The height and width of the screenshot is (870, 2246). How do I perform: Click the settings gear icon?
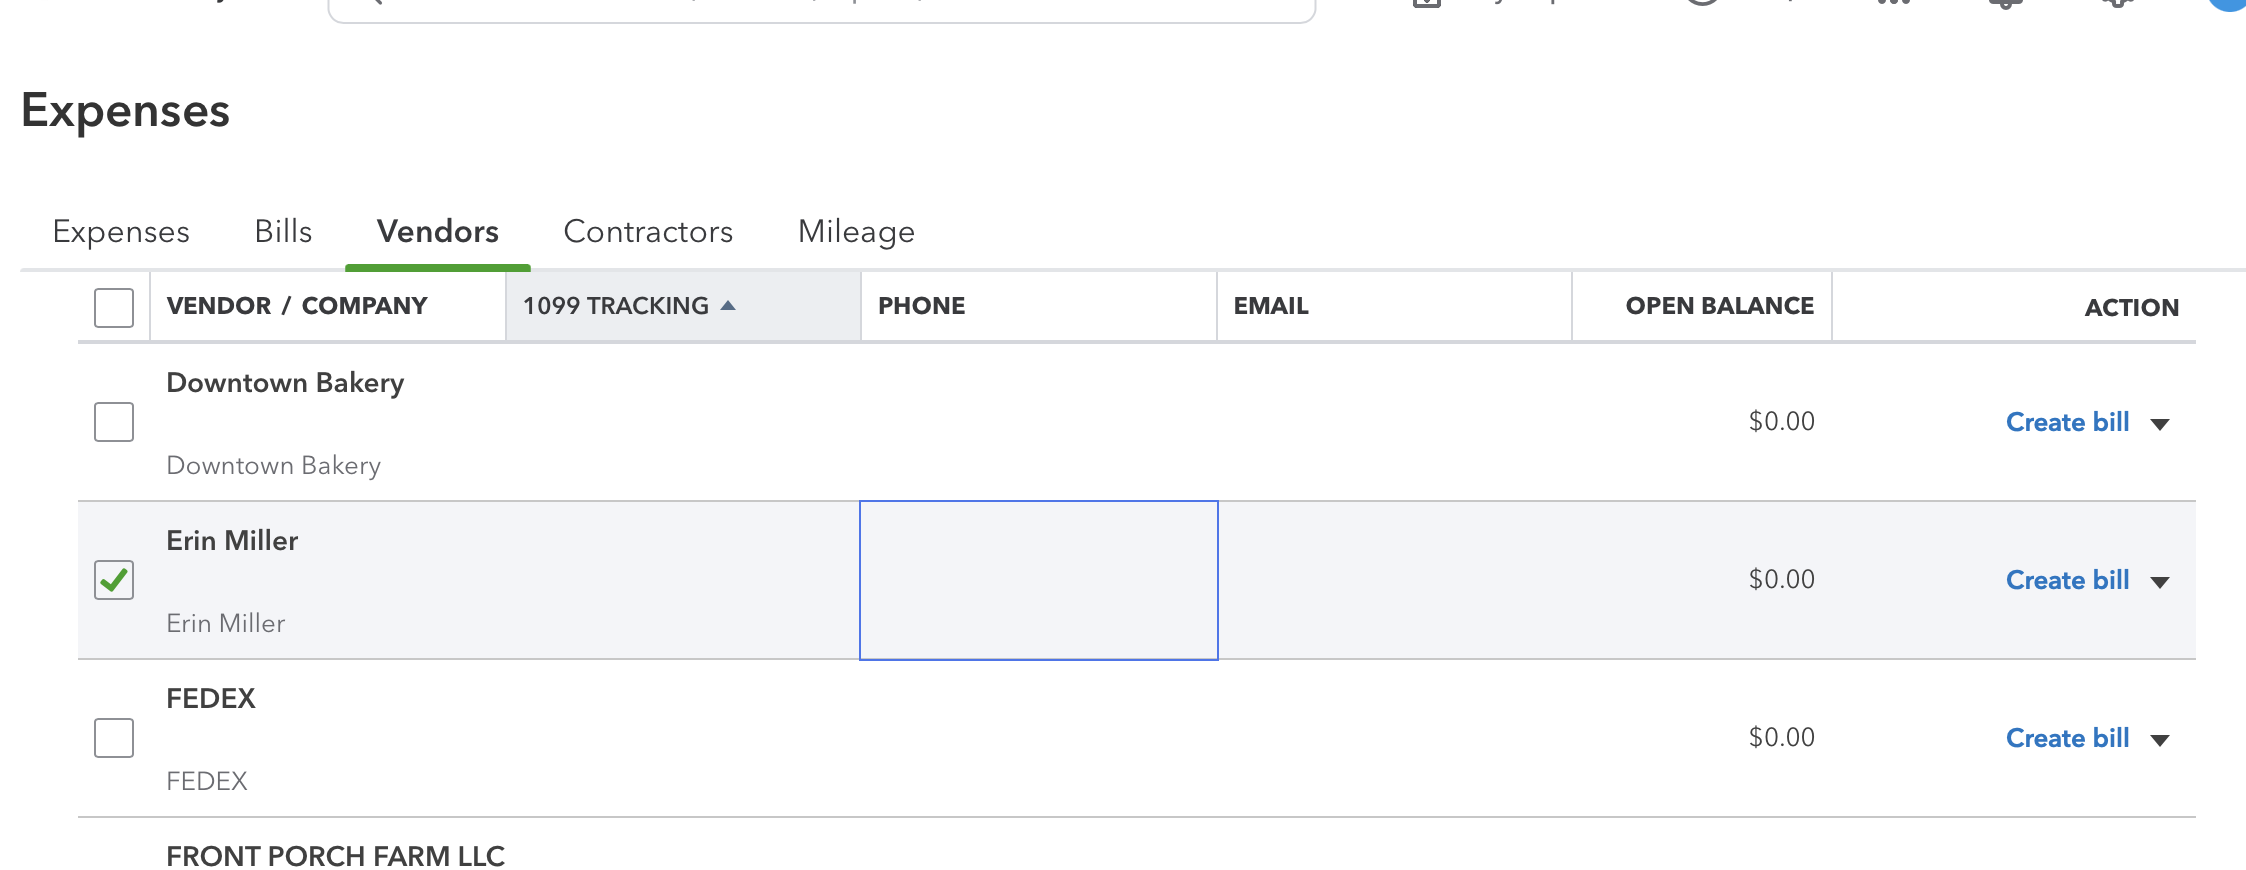[x=2118, y=5]
